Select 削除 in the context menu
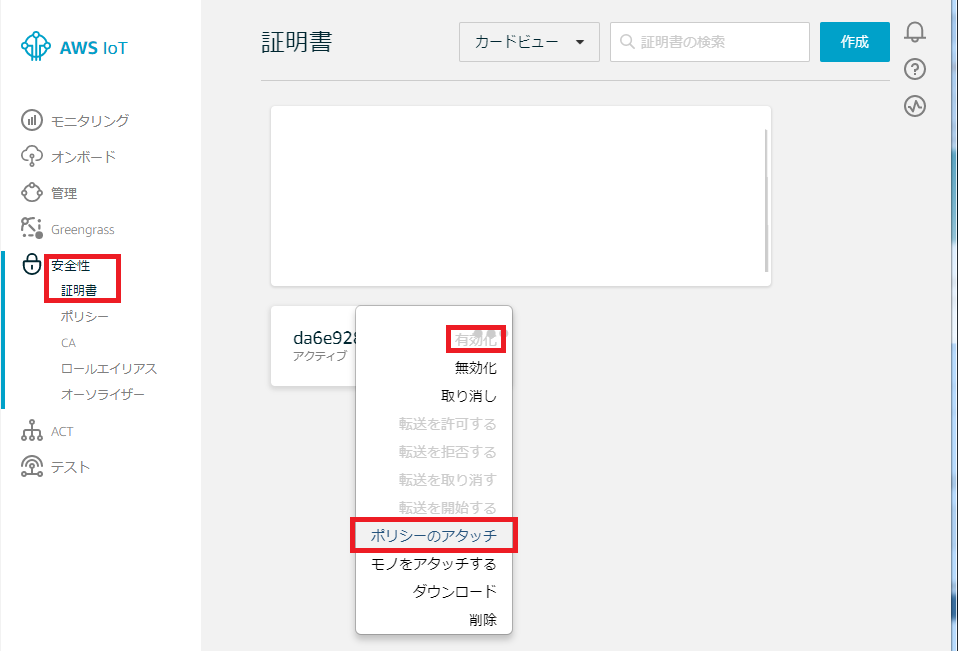 [482, 620]
